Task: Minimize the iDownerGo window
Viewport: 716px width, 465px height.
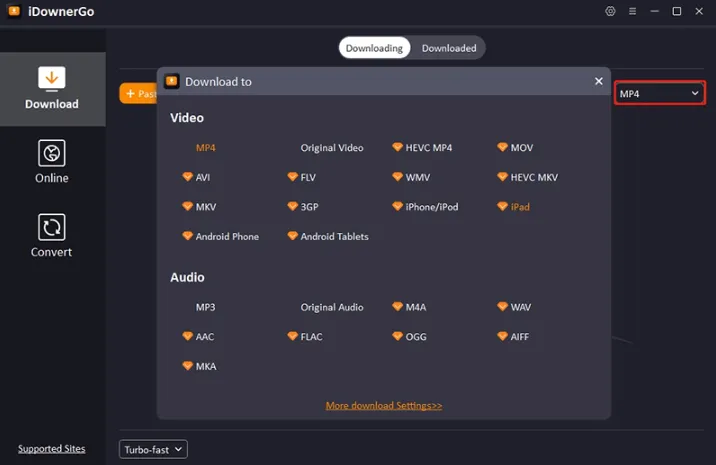Action: 654,11
